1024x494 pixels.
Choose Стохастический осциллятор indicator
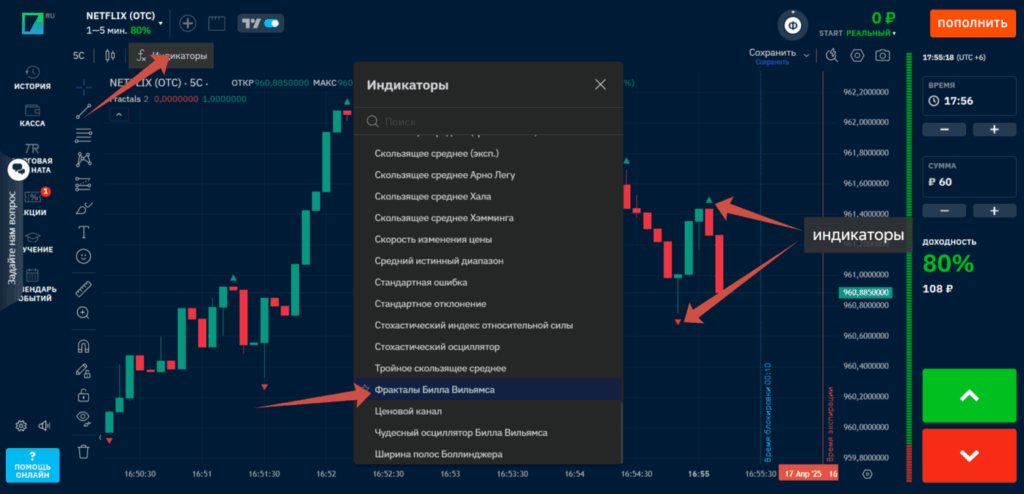tap(436, 347)
